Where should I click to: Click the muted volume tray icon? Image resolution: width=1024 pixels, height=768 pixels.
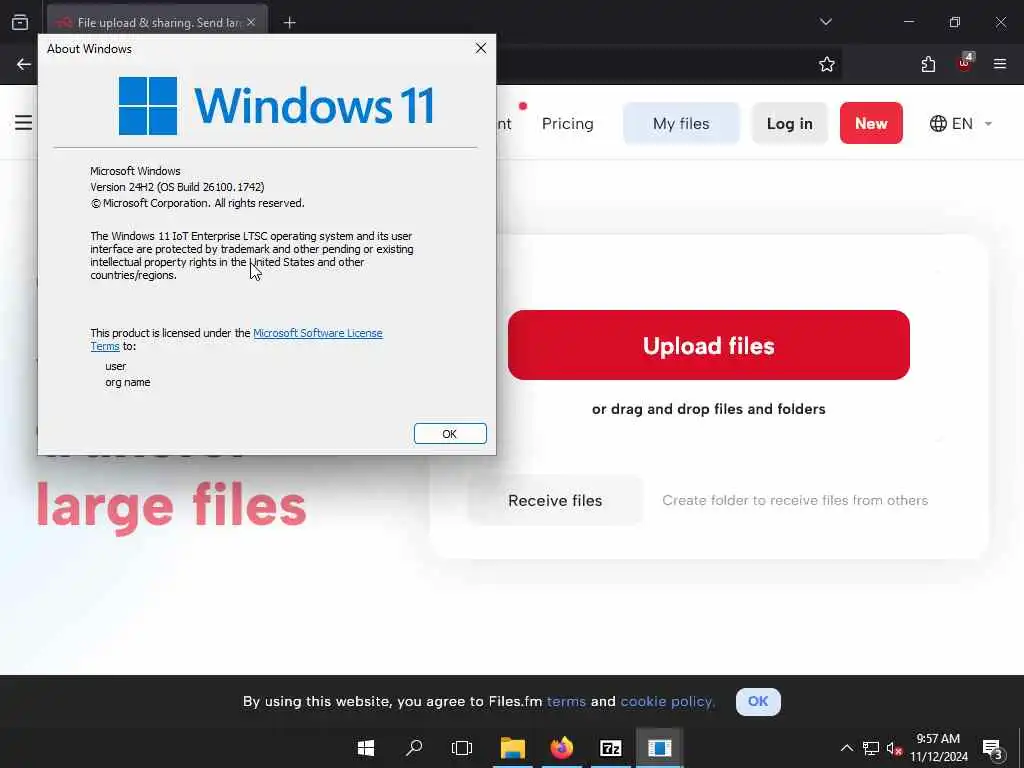pos(894,748)
